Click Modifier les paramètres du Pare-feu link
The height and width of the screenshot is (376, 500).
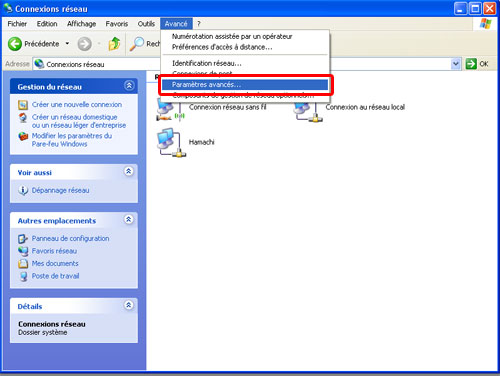[x=72, y=140]
